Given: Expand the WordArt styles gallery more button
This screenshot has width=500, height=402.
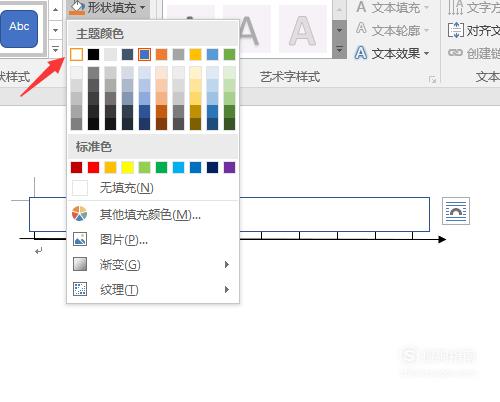Looking at the screenshot, I should [339, 49].
